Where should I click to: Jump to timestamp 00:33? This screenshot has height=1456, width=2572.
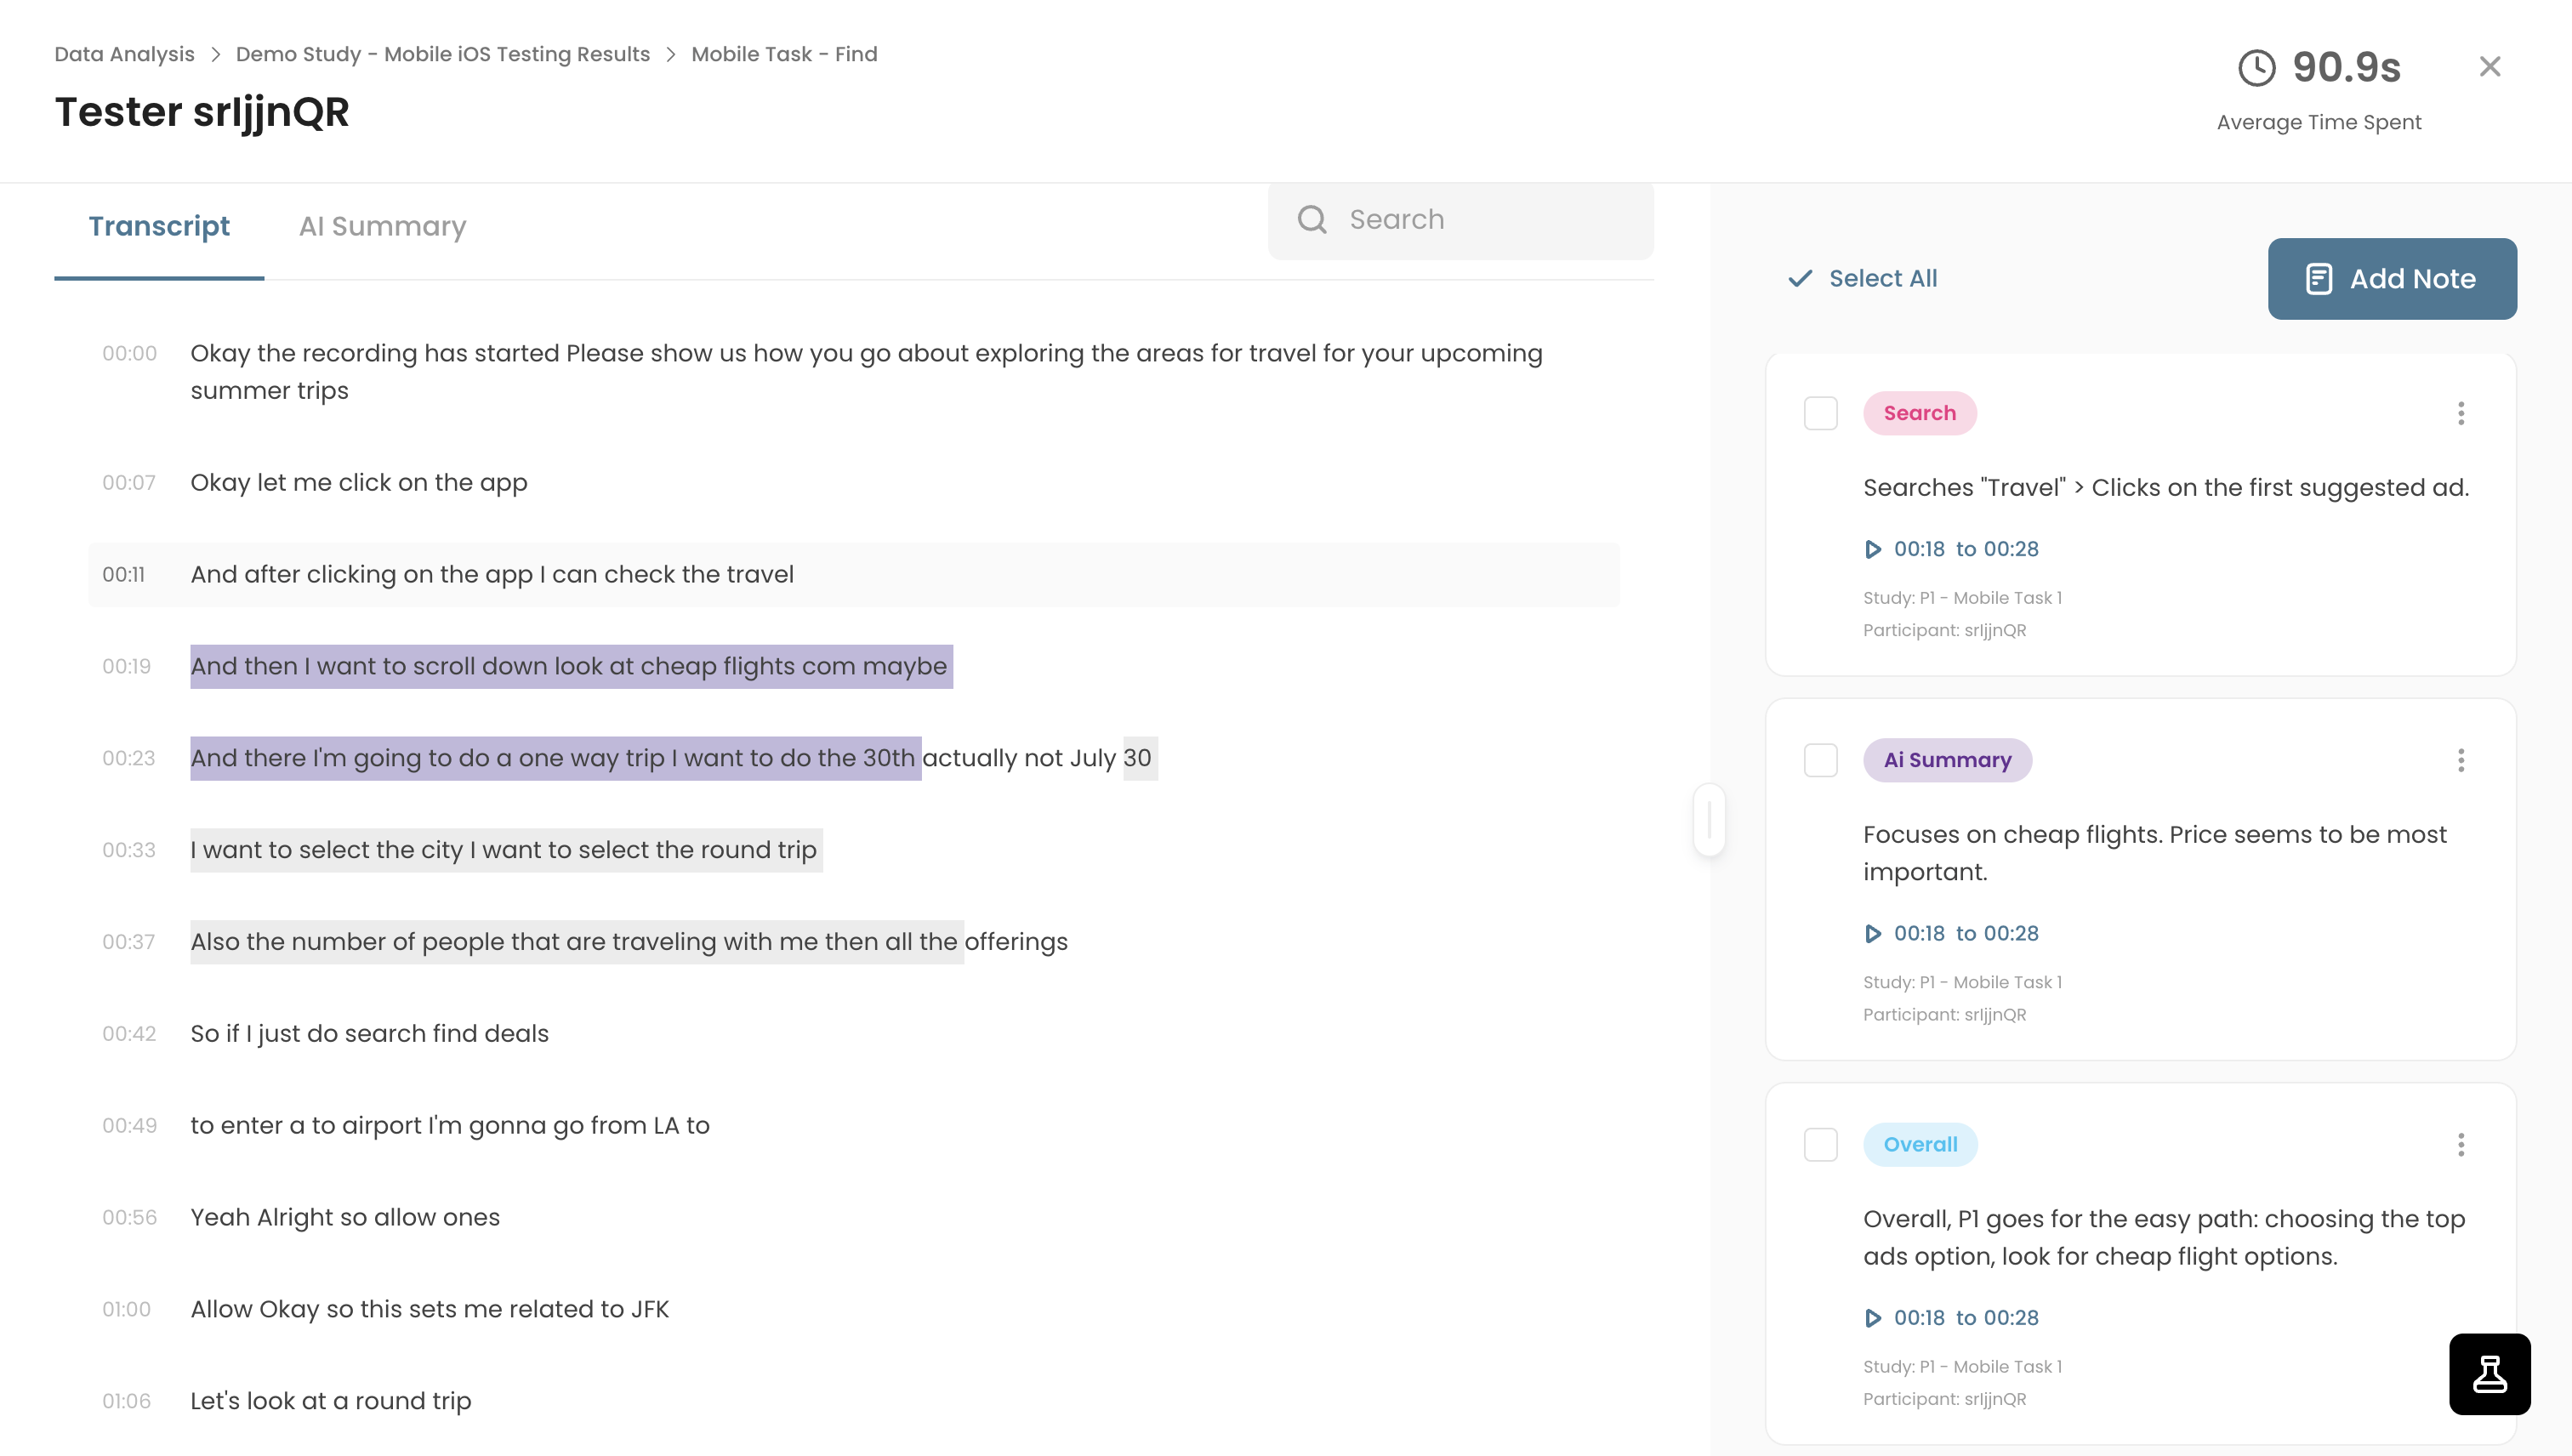(x=129, y=850)
